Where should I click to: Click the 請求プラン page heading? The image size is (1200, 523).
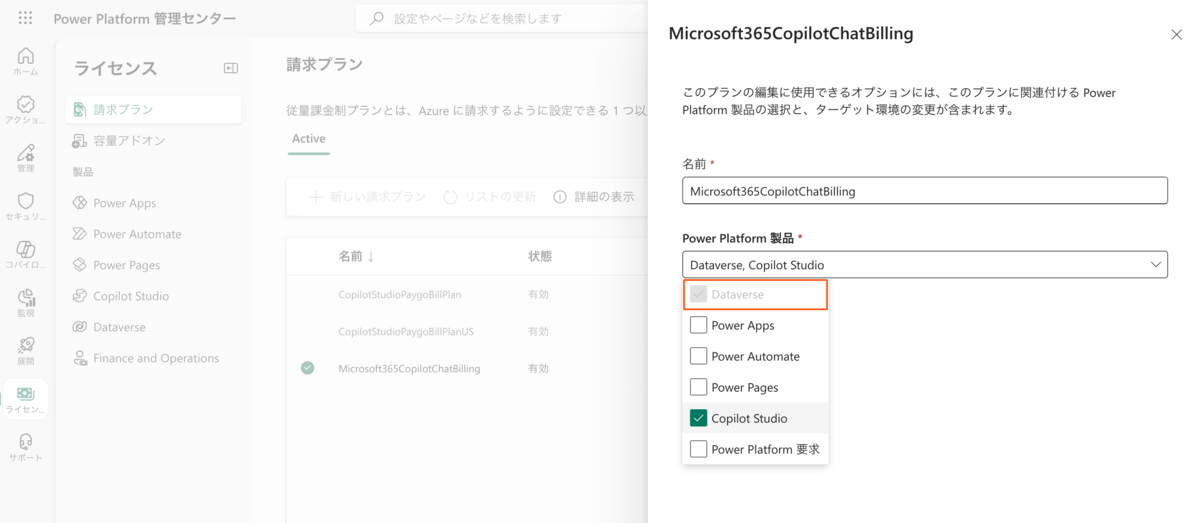coord(325,64)
